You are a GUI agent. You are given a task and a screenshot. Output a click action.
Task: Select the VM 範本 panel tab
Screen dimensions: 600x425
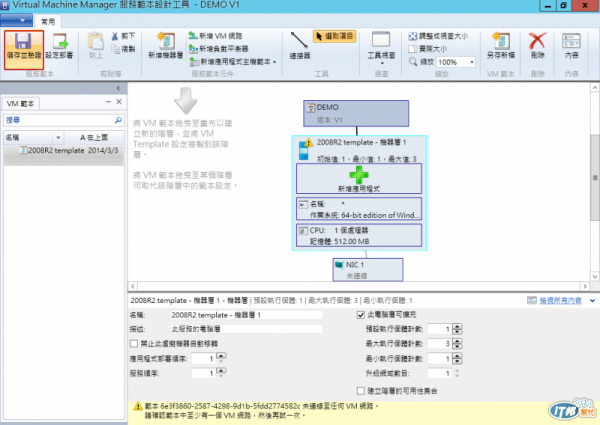(x=21, y=104)
